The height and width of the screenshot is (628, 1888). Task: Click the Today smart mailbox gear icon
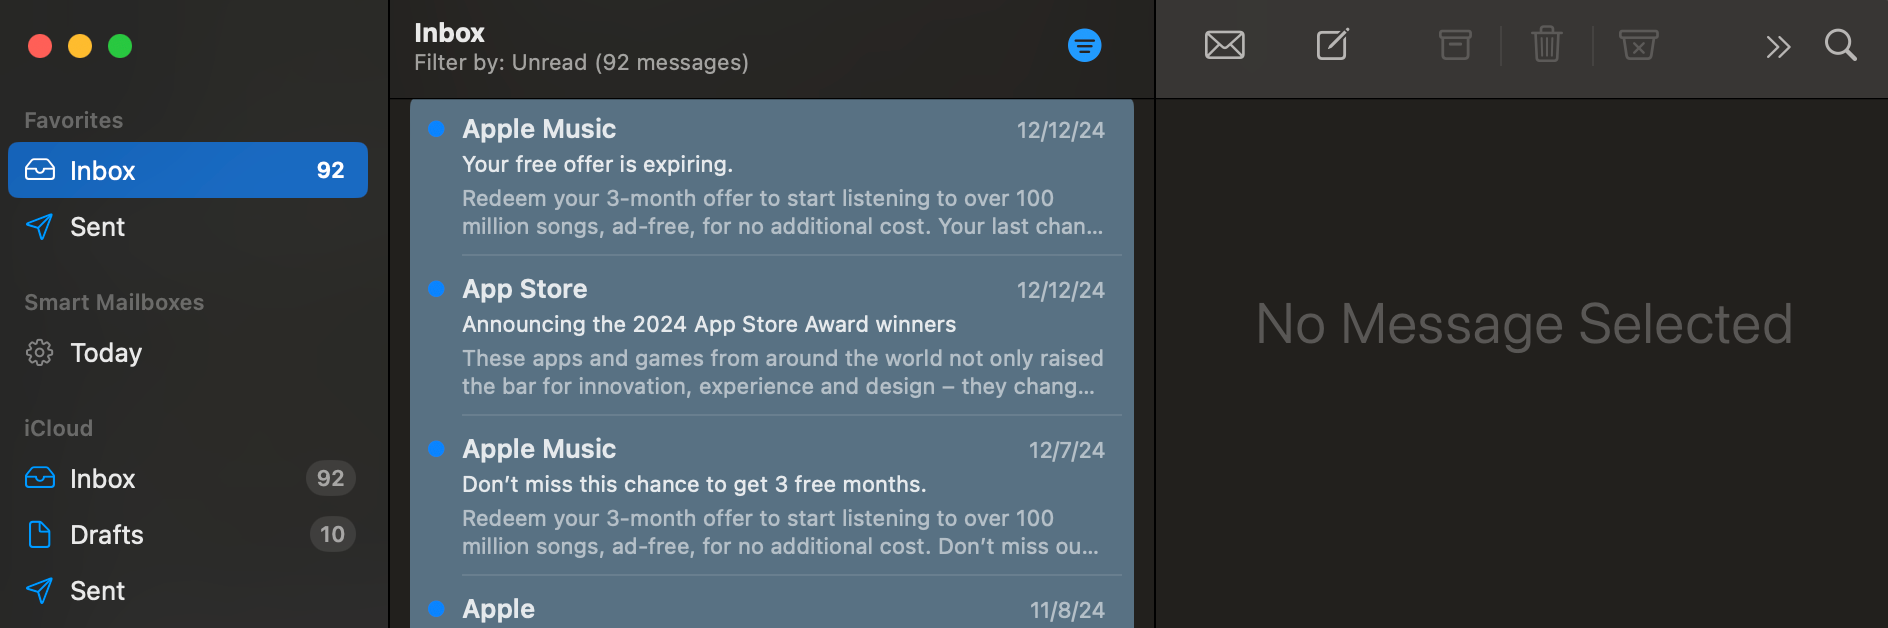click(x=39, y=352)
